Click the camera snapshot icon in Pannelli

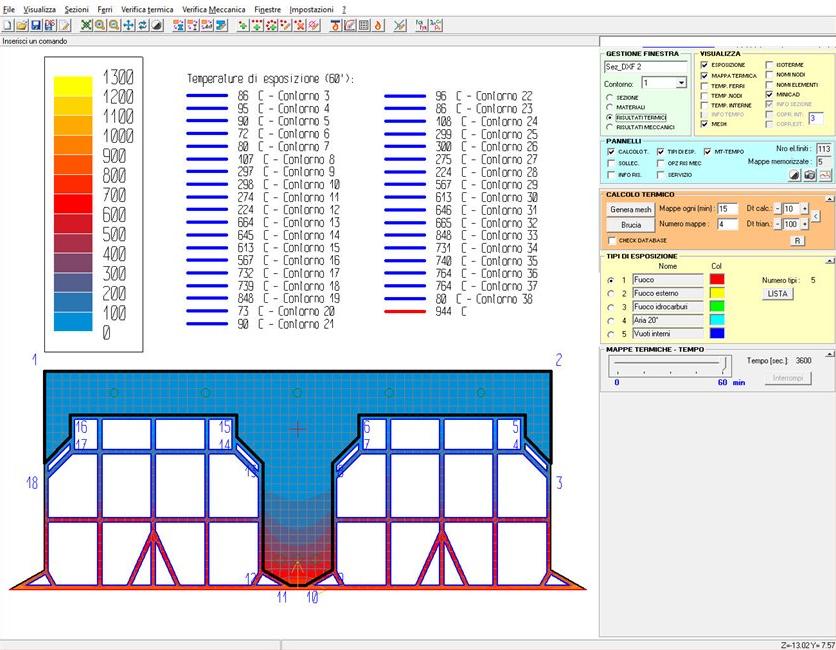(809, 175)
